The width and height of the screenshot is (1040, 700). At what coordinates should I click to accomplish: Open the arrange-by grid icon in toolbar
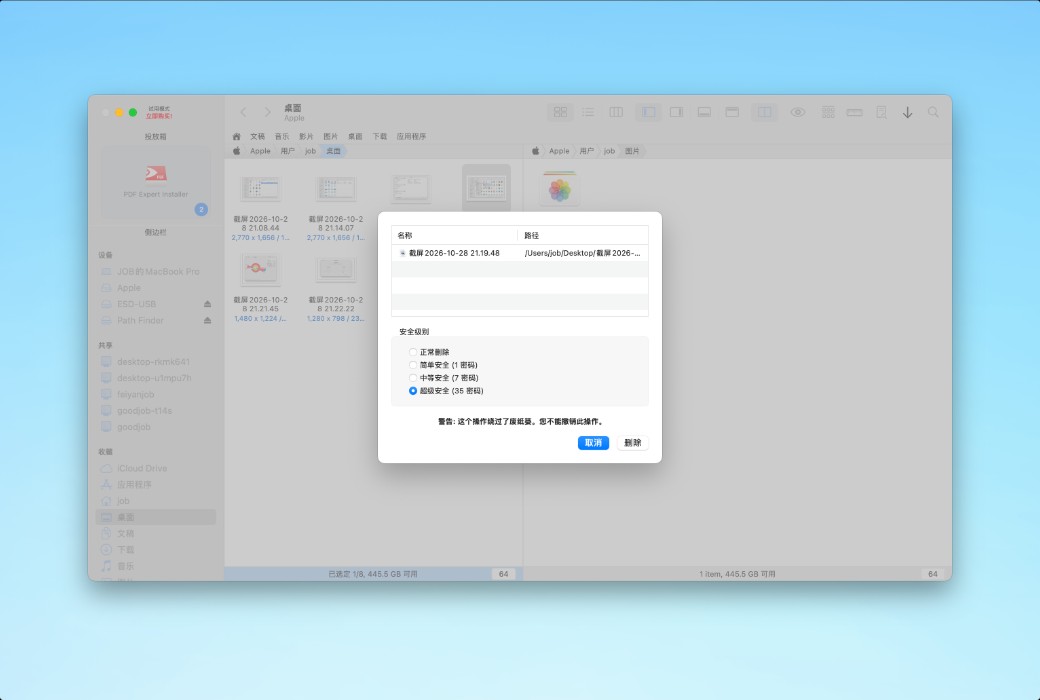[828, 112]
